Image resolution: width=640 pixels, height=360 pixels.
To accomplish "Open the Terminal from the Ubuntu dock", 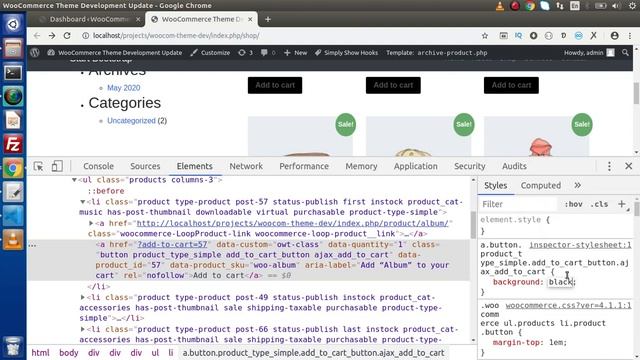I will click(x=13, y=73).
